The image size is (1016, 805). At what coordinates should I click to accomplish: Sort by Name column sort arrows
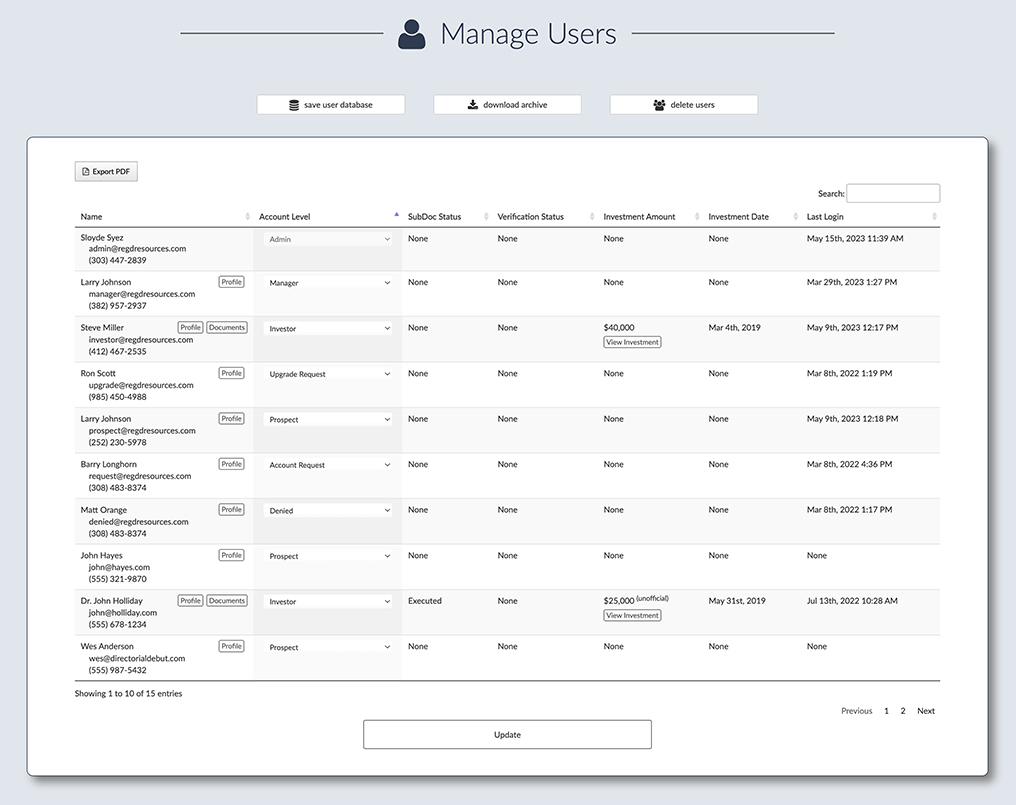[x=248, y=216]
